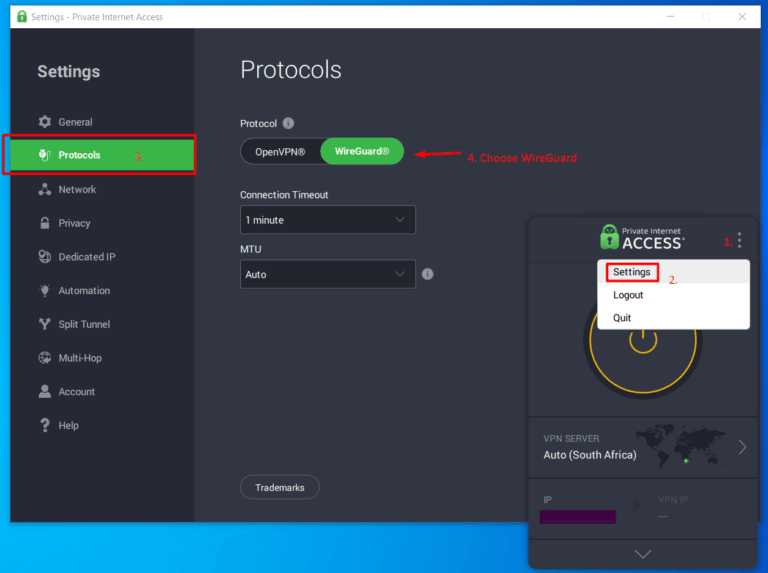Click the Account person icon
This screenshot has height=573, width=768.
click(45, 391)
